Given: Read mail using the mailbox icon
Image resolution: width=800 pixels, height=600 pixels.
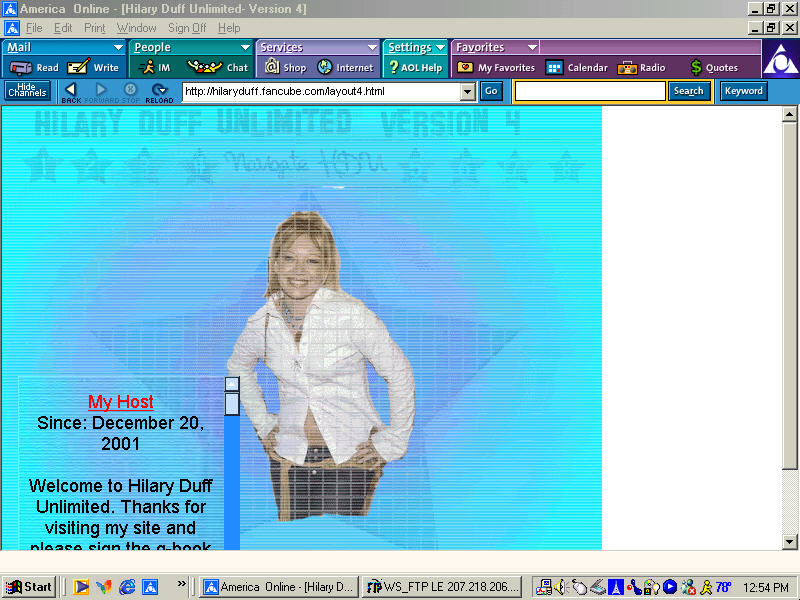Looking at the screenshot, I should point(34,67).
